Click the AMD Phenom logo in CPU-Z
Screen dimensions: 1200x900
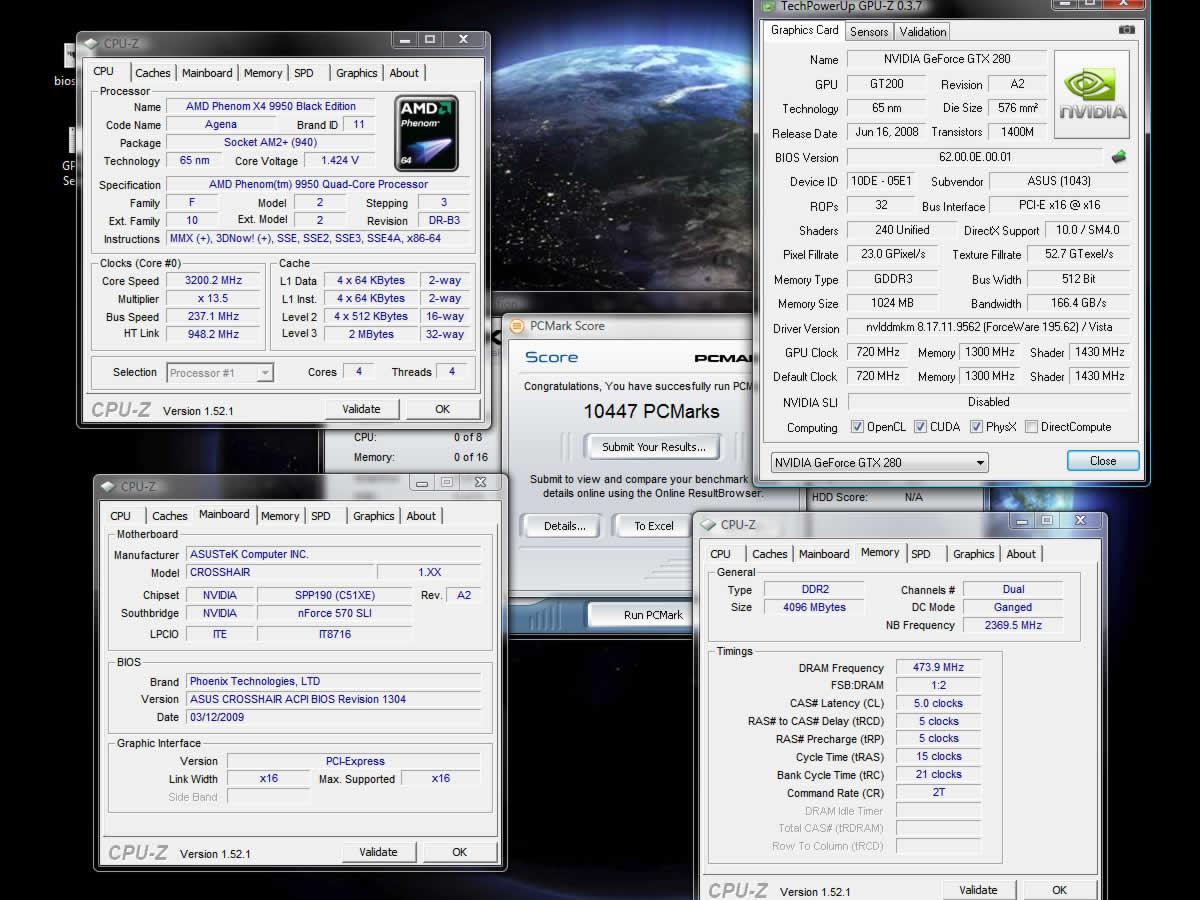pos(426,134)
